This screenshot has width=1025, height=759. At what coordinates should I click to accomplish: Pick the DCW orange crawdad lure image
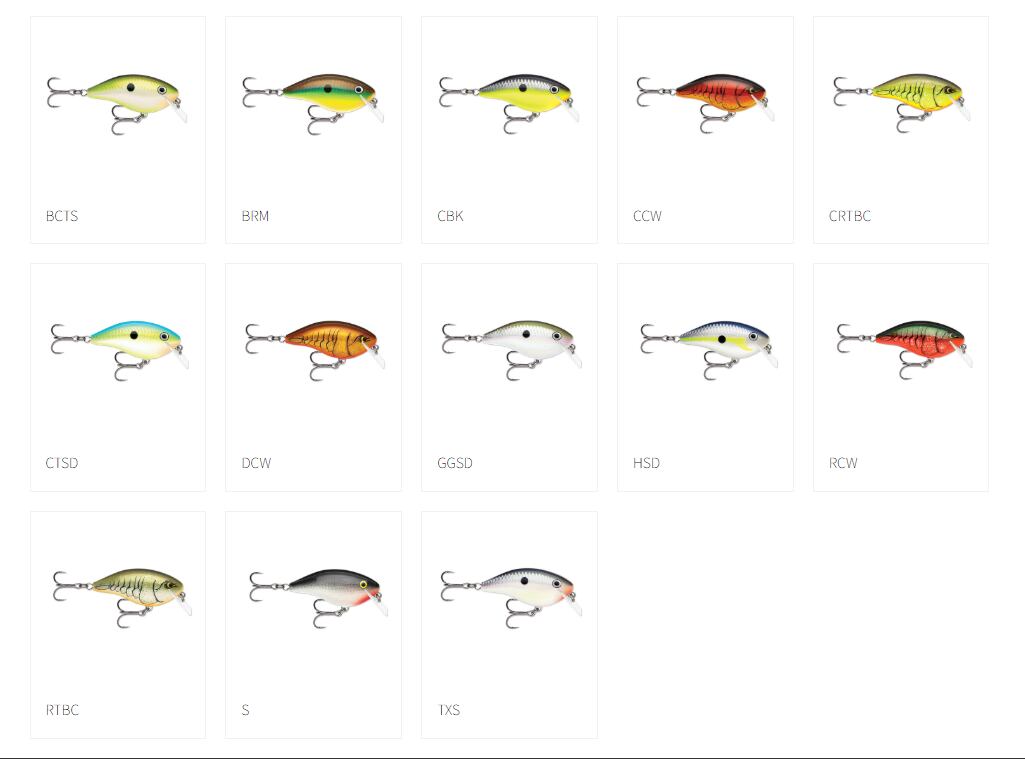[315, 350]
